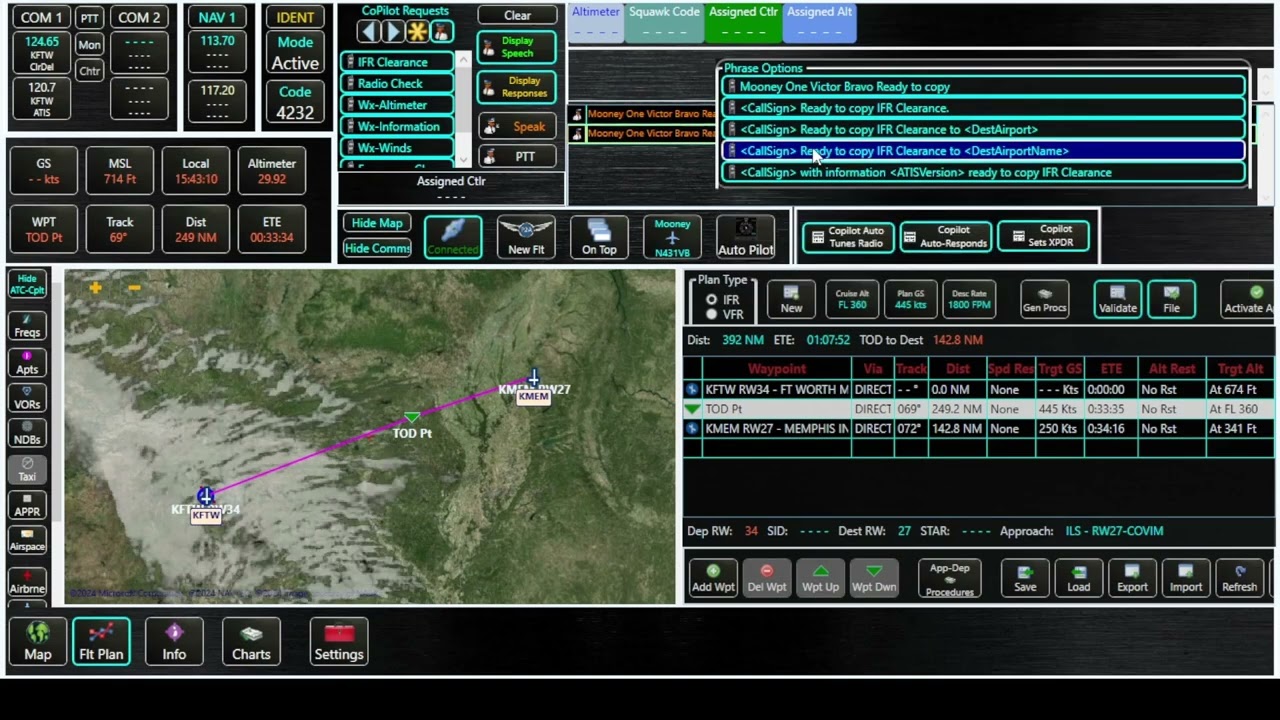Screen dimensions: 1280x720
Task: Open the Mooney N431VB aircraft button
Action: (672, 237)
